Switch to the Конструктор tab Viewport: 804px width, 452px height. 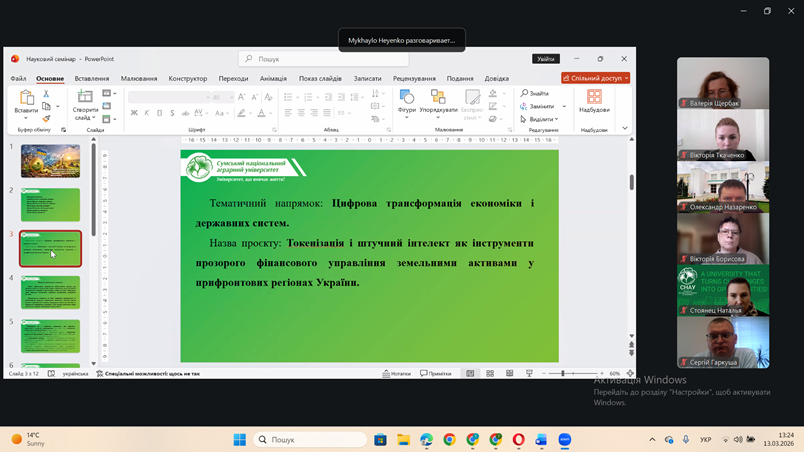tap(187, 78)
